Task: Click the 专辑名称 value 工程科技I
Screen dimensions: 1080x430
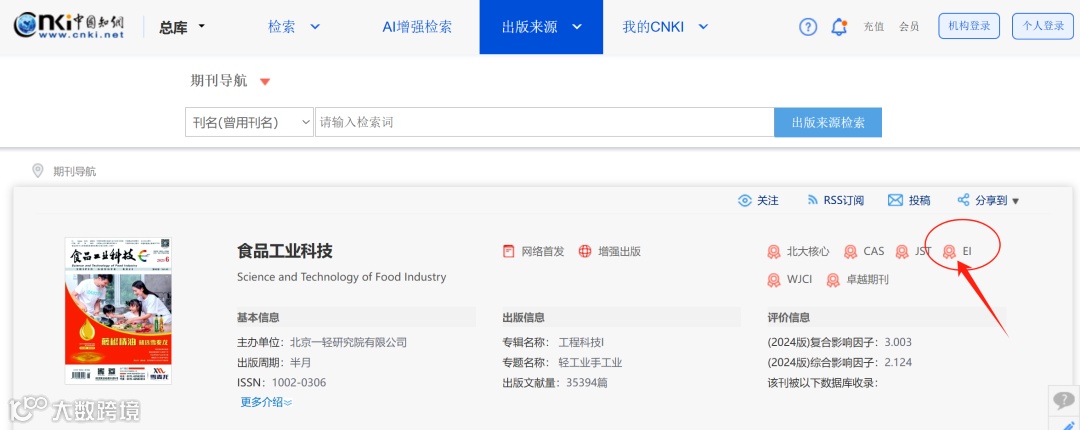Action: click(581, 342)
